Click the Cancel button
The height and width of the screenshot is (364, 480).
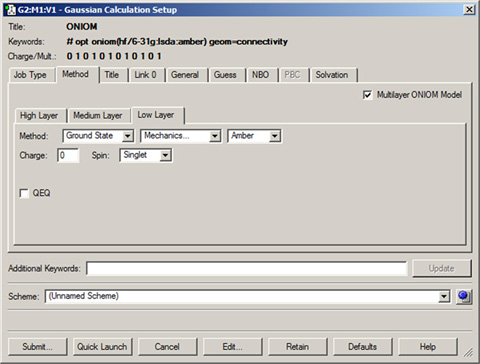pos(167,347)
